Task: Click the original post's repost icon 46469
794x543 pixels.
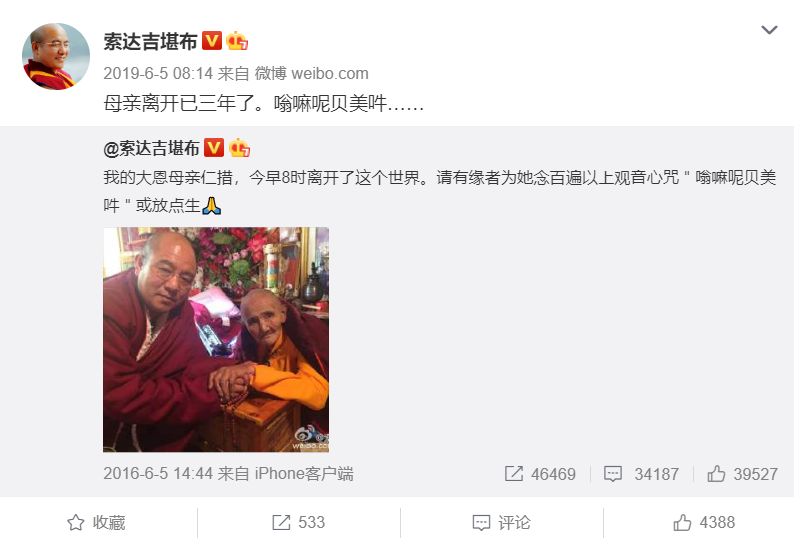Action: pos(540,474)
